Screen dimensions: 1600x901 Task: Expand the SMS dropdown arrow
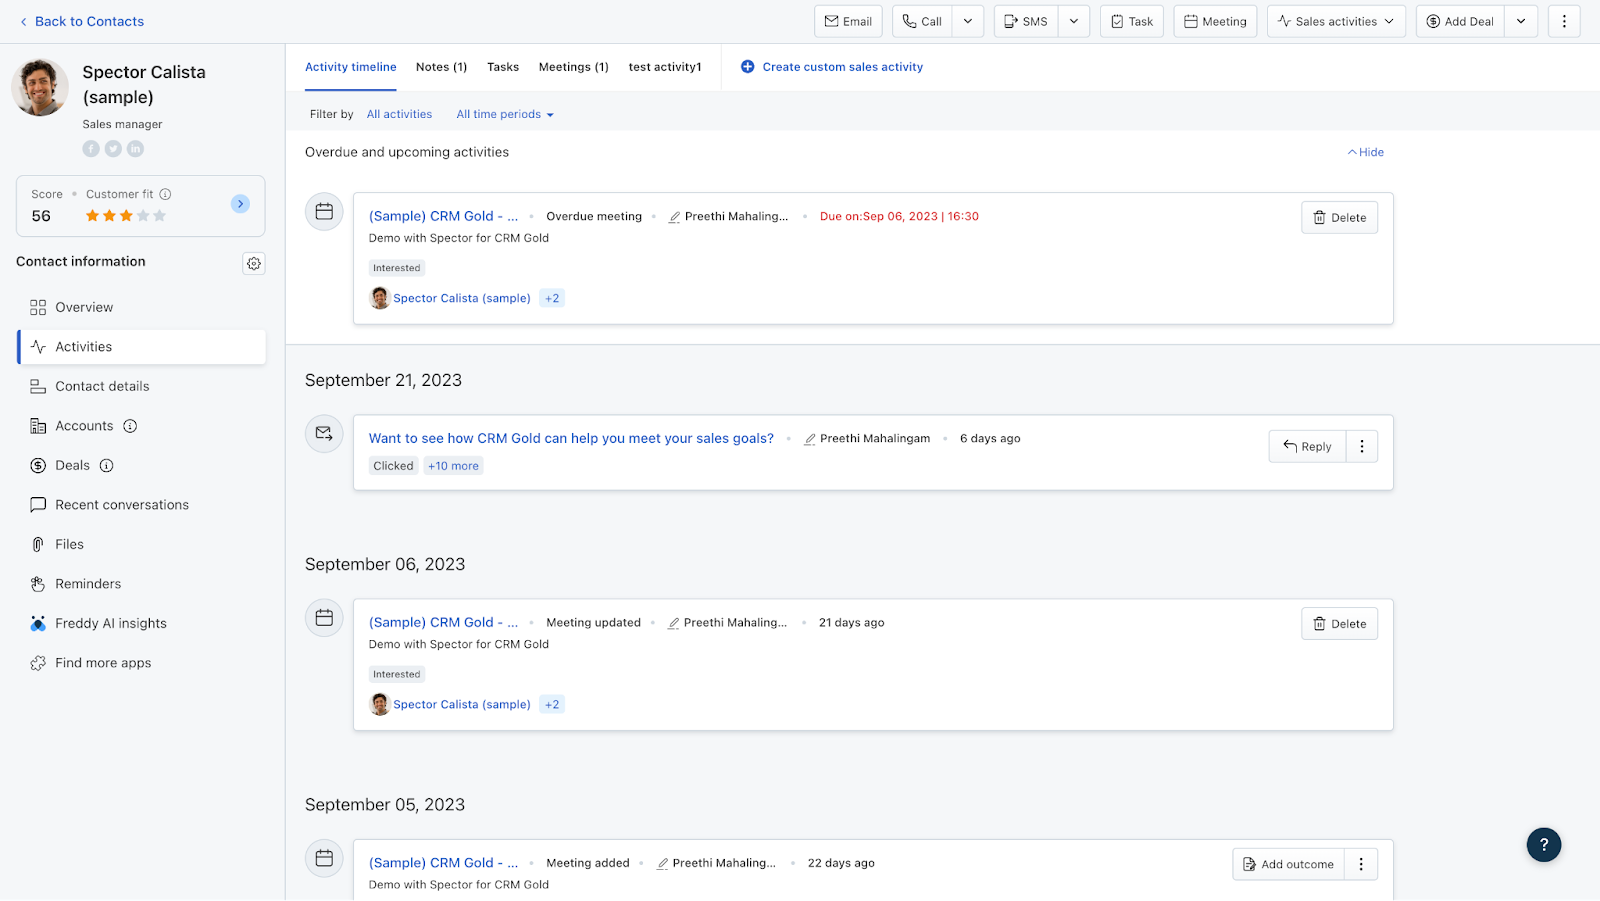coord(1074,21)
